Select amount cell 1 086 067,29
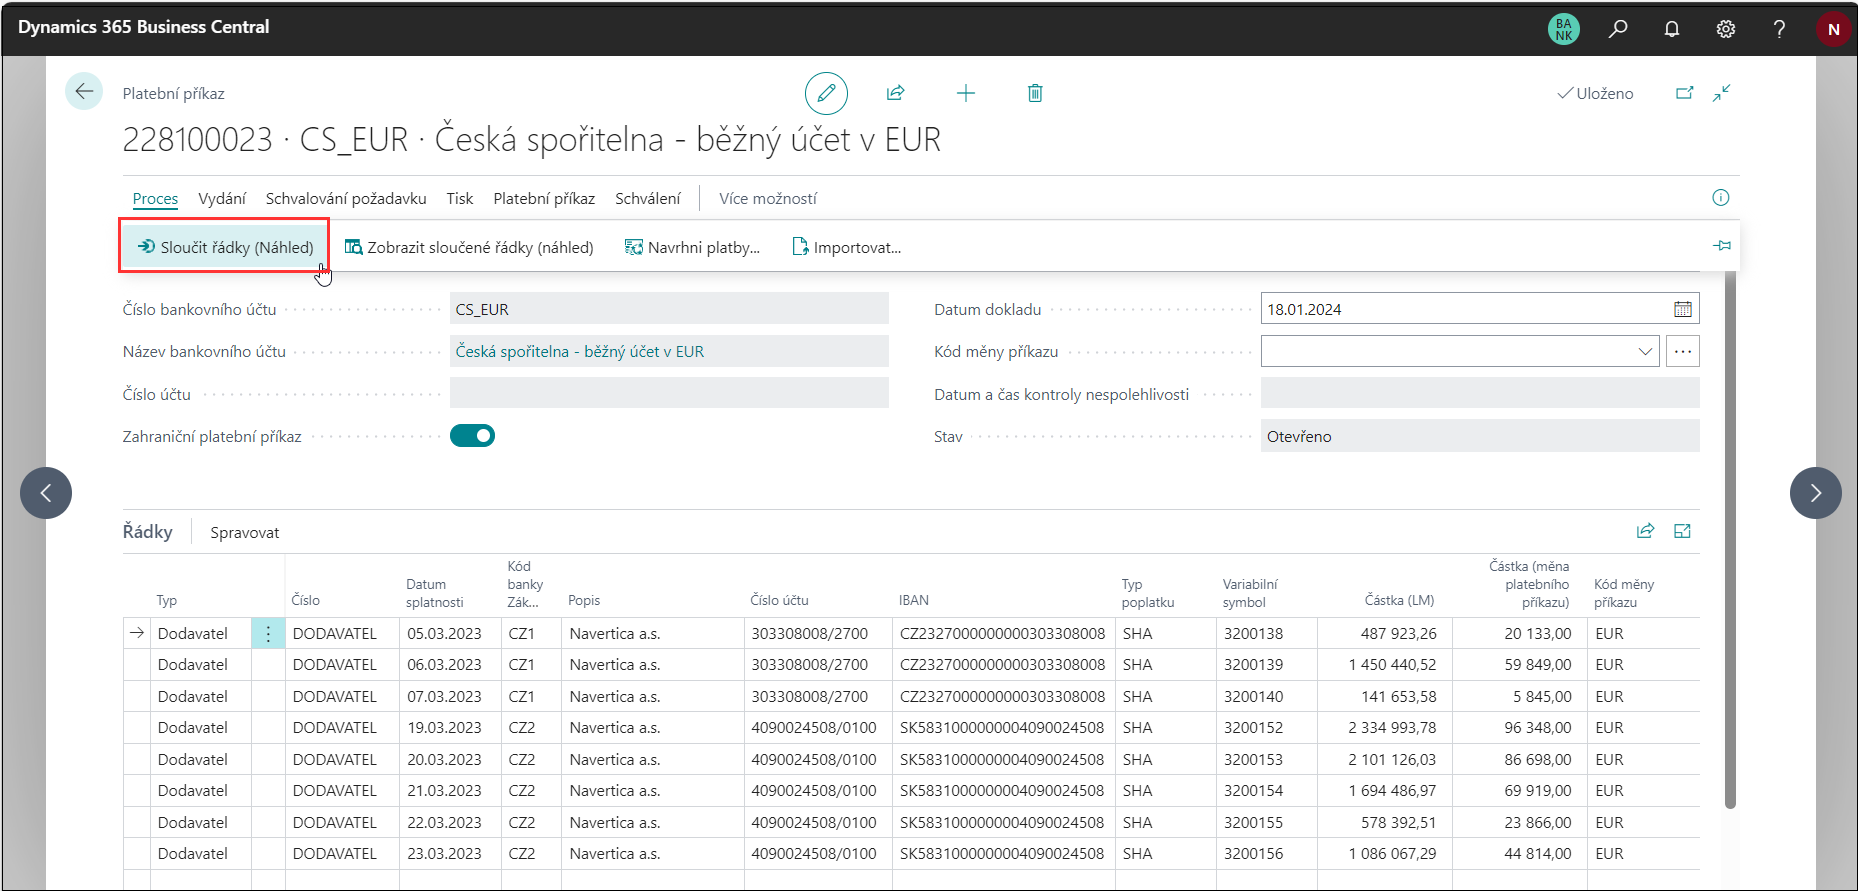The width and height of the screenshot is (1858, 891). (x=1385, y=854)
